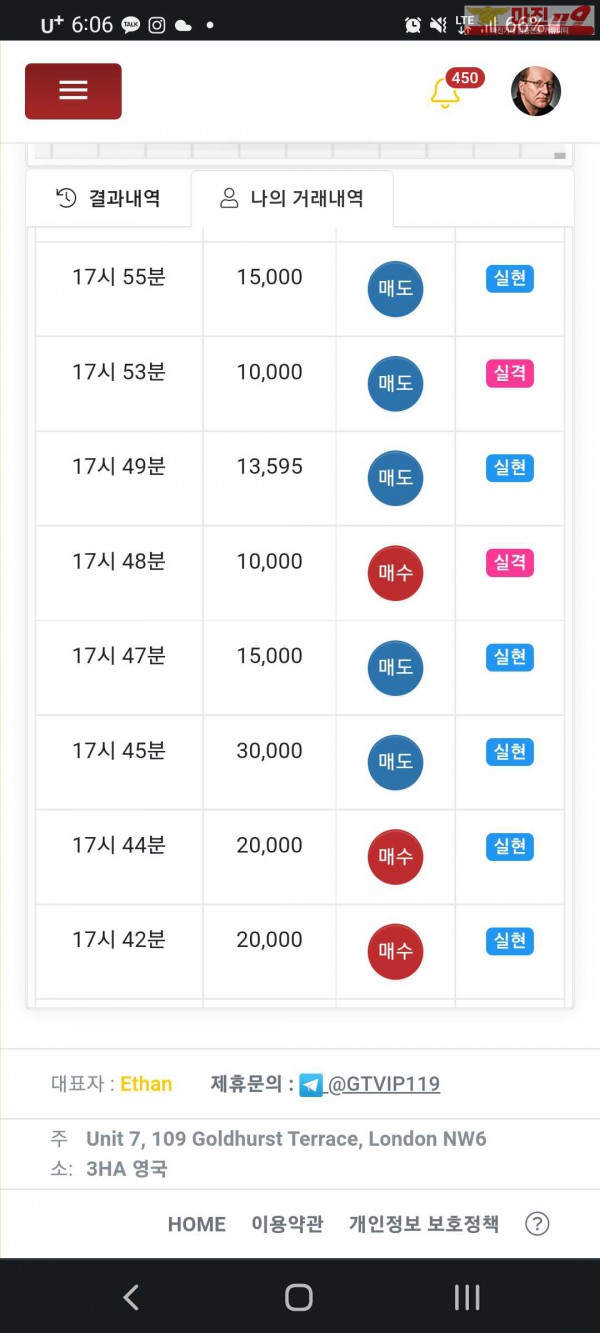This screenshot has height=1333, width=600.
Task: Tap the user profile avatar
Action: coord(535,92)
